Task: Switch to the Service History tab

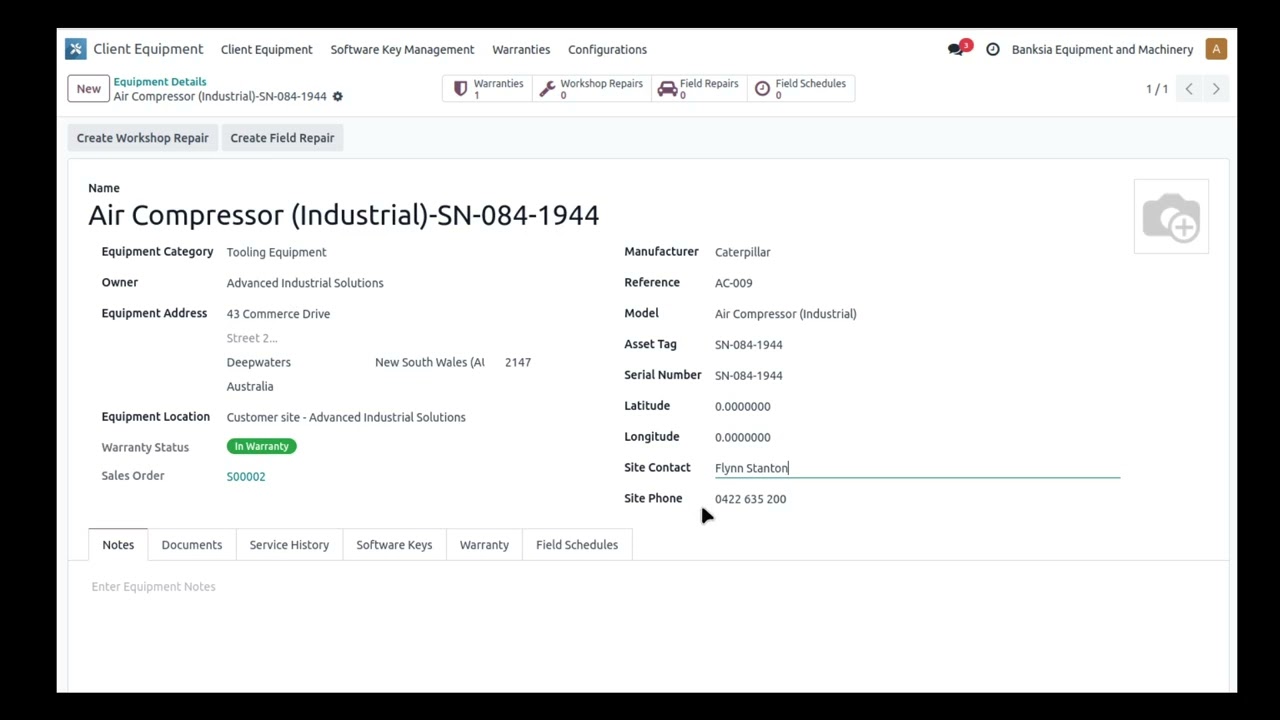Action: (x=289, y=545)
